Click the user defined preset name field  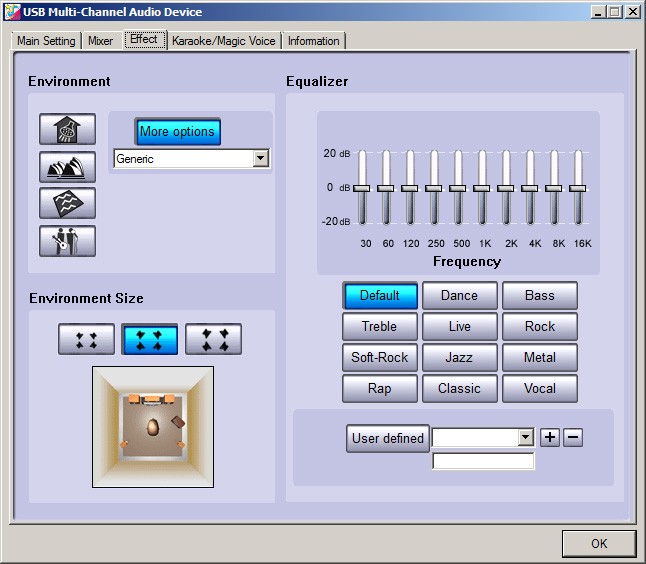pyautogui.click(x=483, y=461)
